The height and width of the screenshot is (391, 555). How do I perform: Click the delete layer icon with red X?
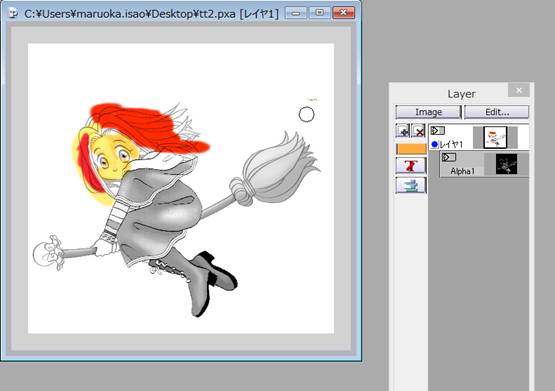418,131
